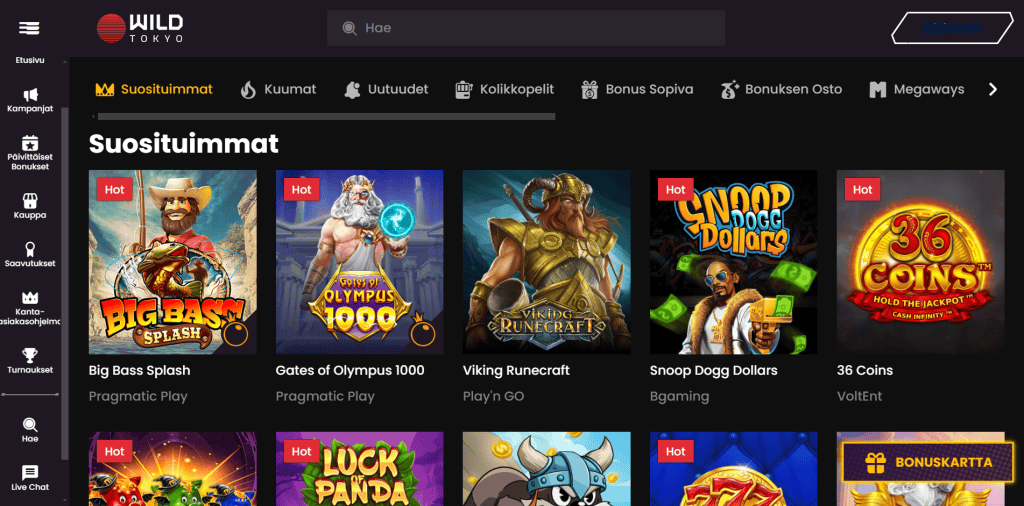The height and width of the screenshot is (506, 1024).
Task: Switch to Uutuudet category tab
Action: (x=386, y=89)
